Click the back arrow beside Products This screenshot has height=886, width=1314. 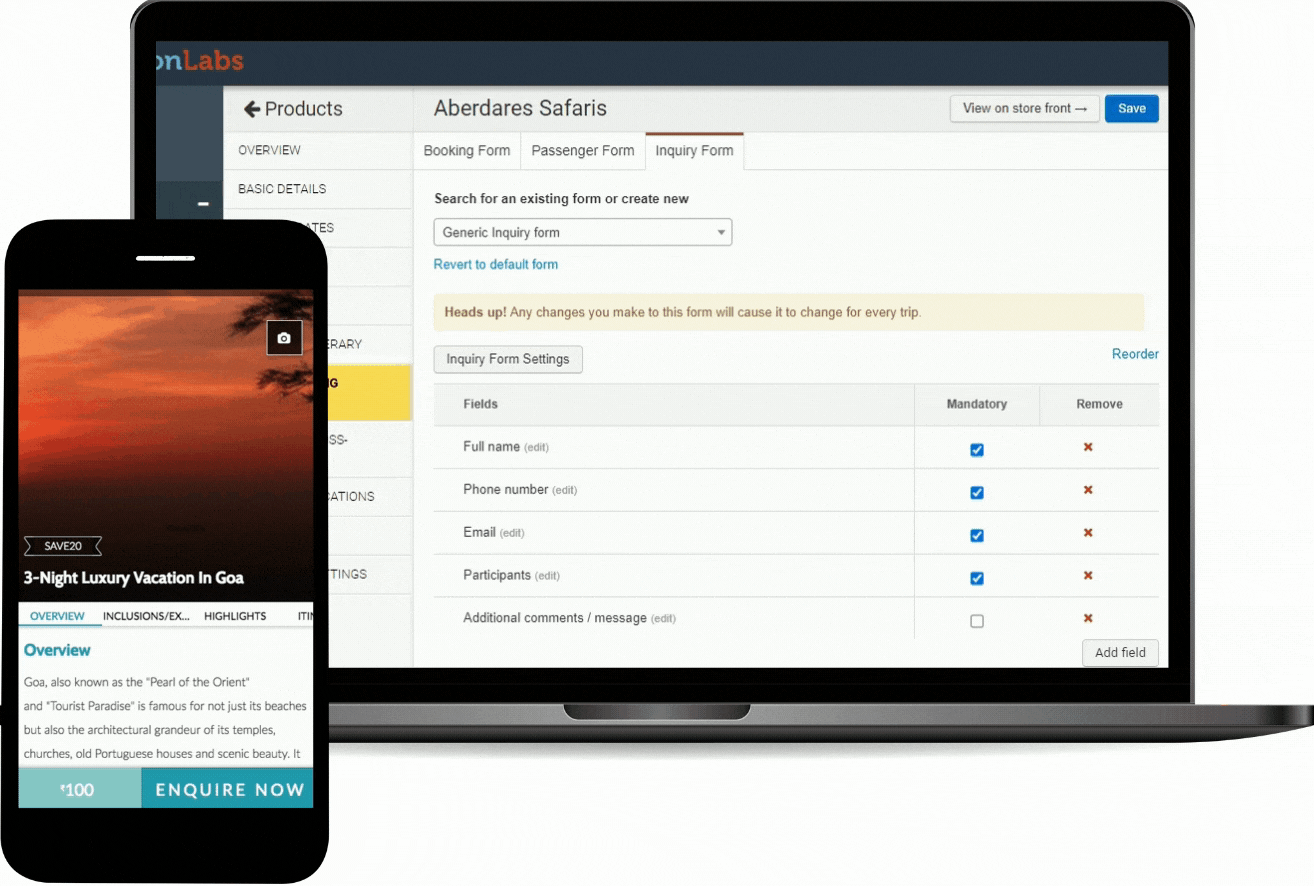251,109
